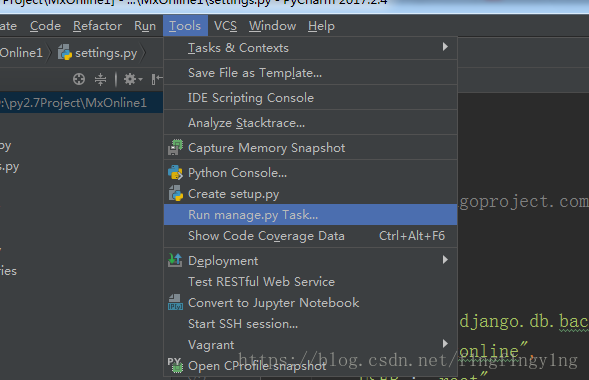
Task: Select Show Code Coverage Data
Action: coord(310,236)
